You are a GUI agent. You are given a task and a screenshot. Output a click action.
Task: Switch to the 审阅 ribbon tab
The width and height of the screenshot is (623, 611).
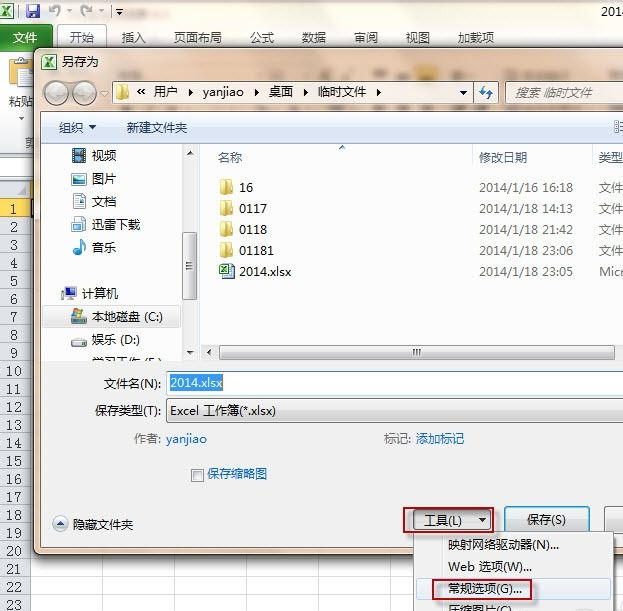(x=366, y=38)
